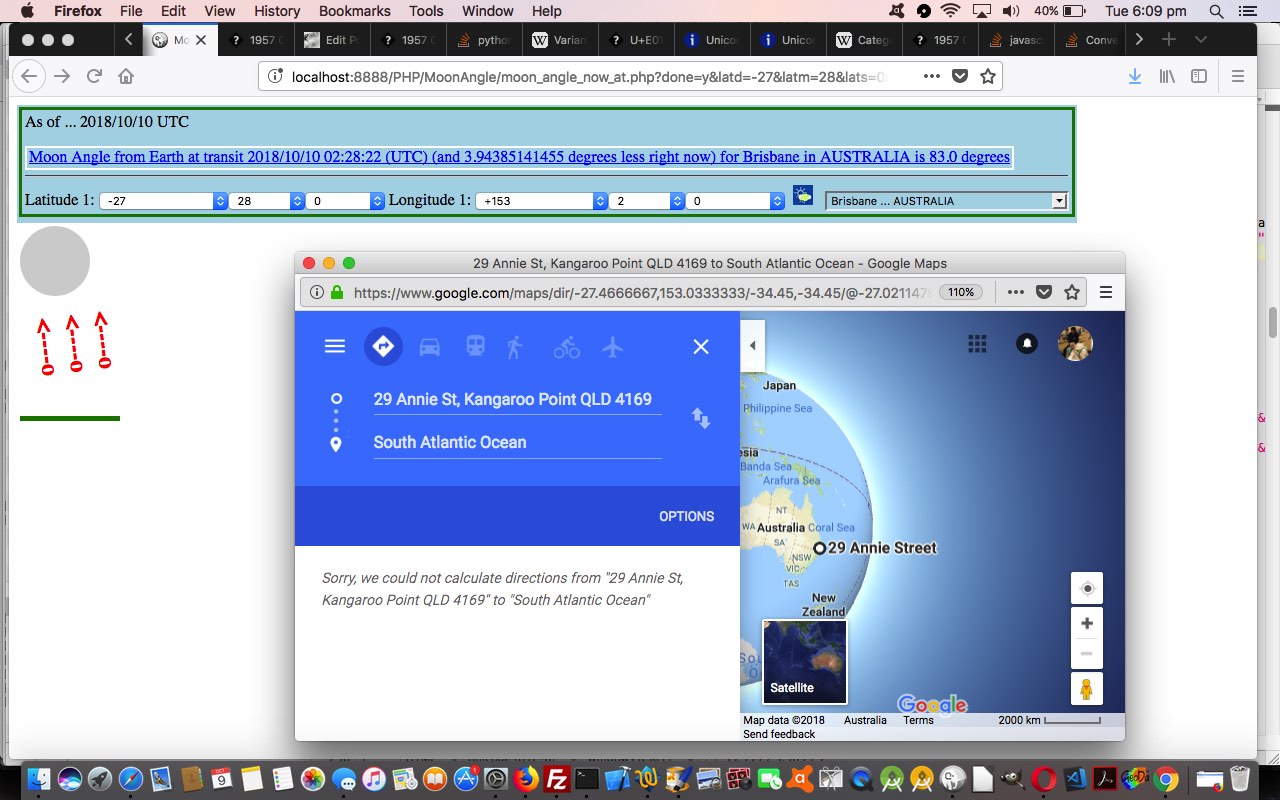1280x800 pixels.
Task: Edit the starting point 29 Annie St field
Action: pos(517,399)
